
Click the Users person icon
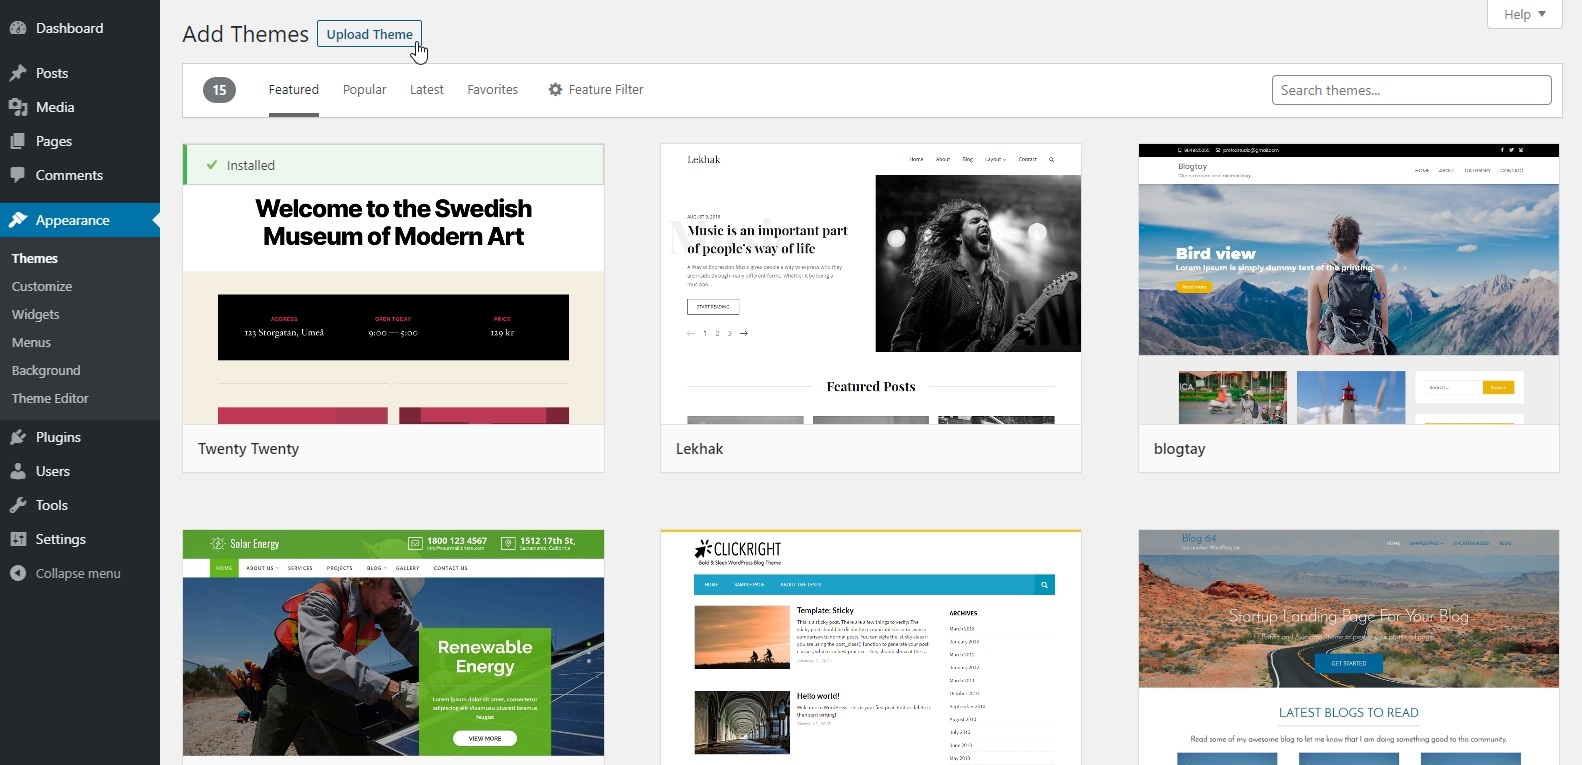tap(18, 471)
